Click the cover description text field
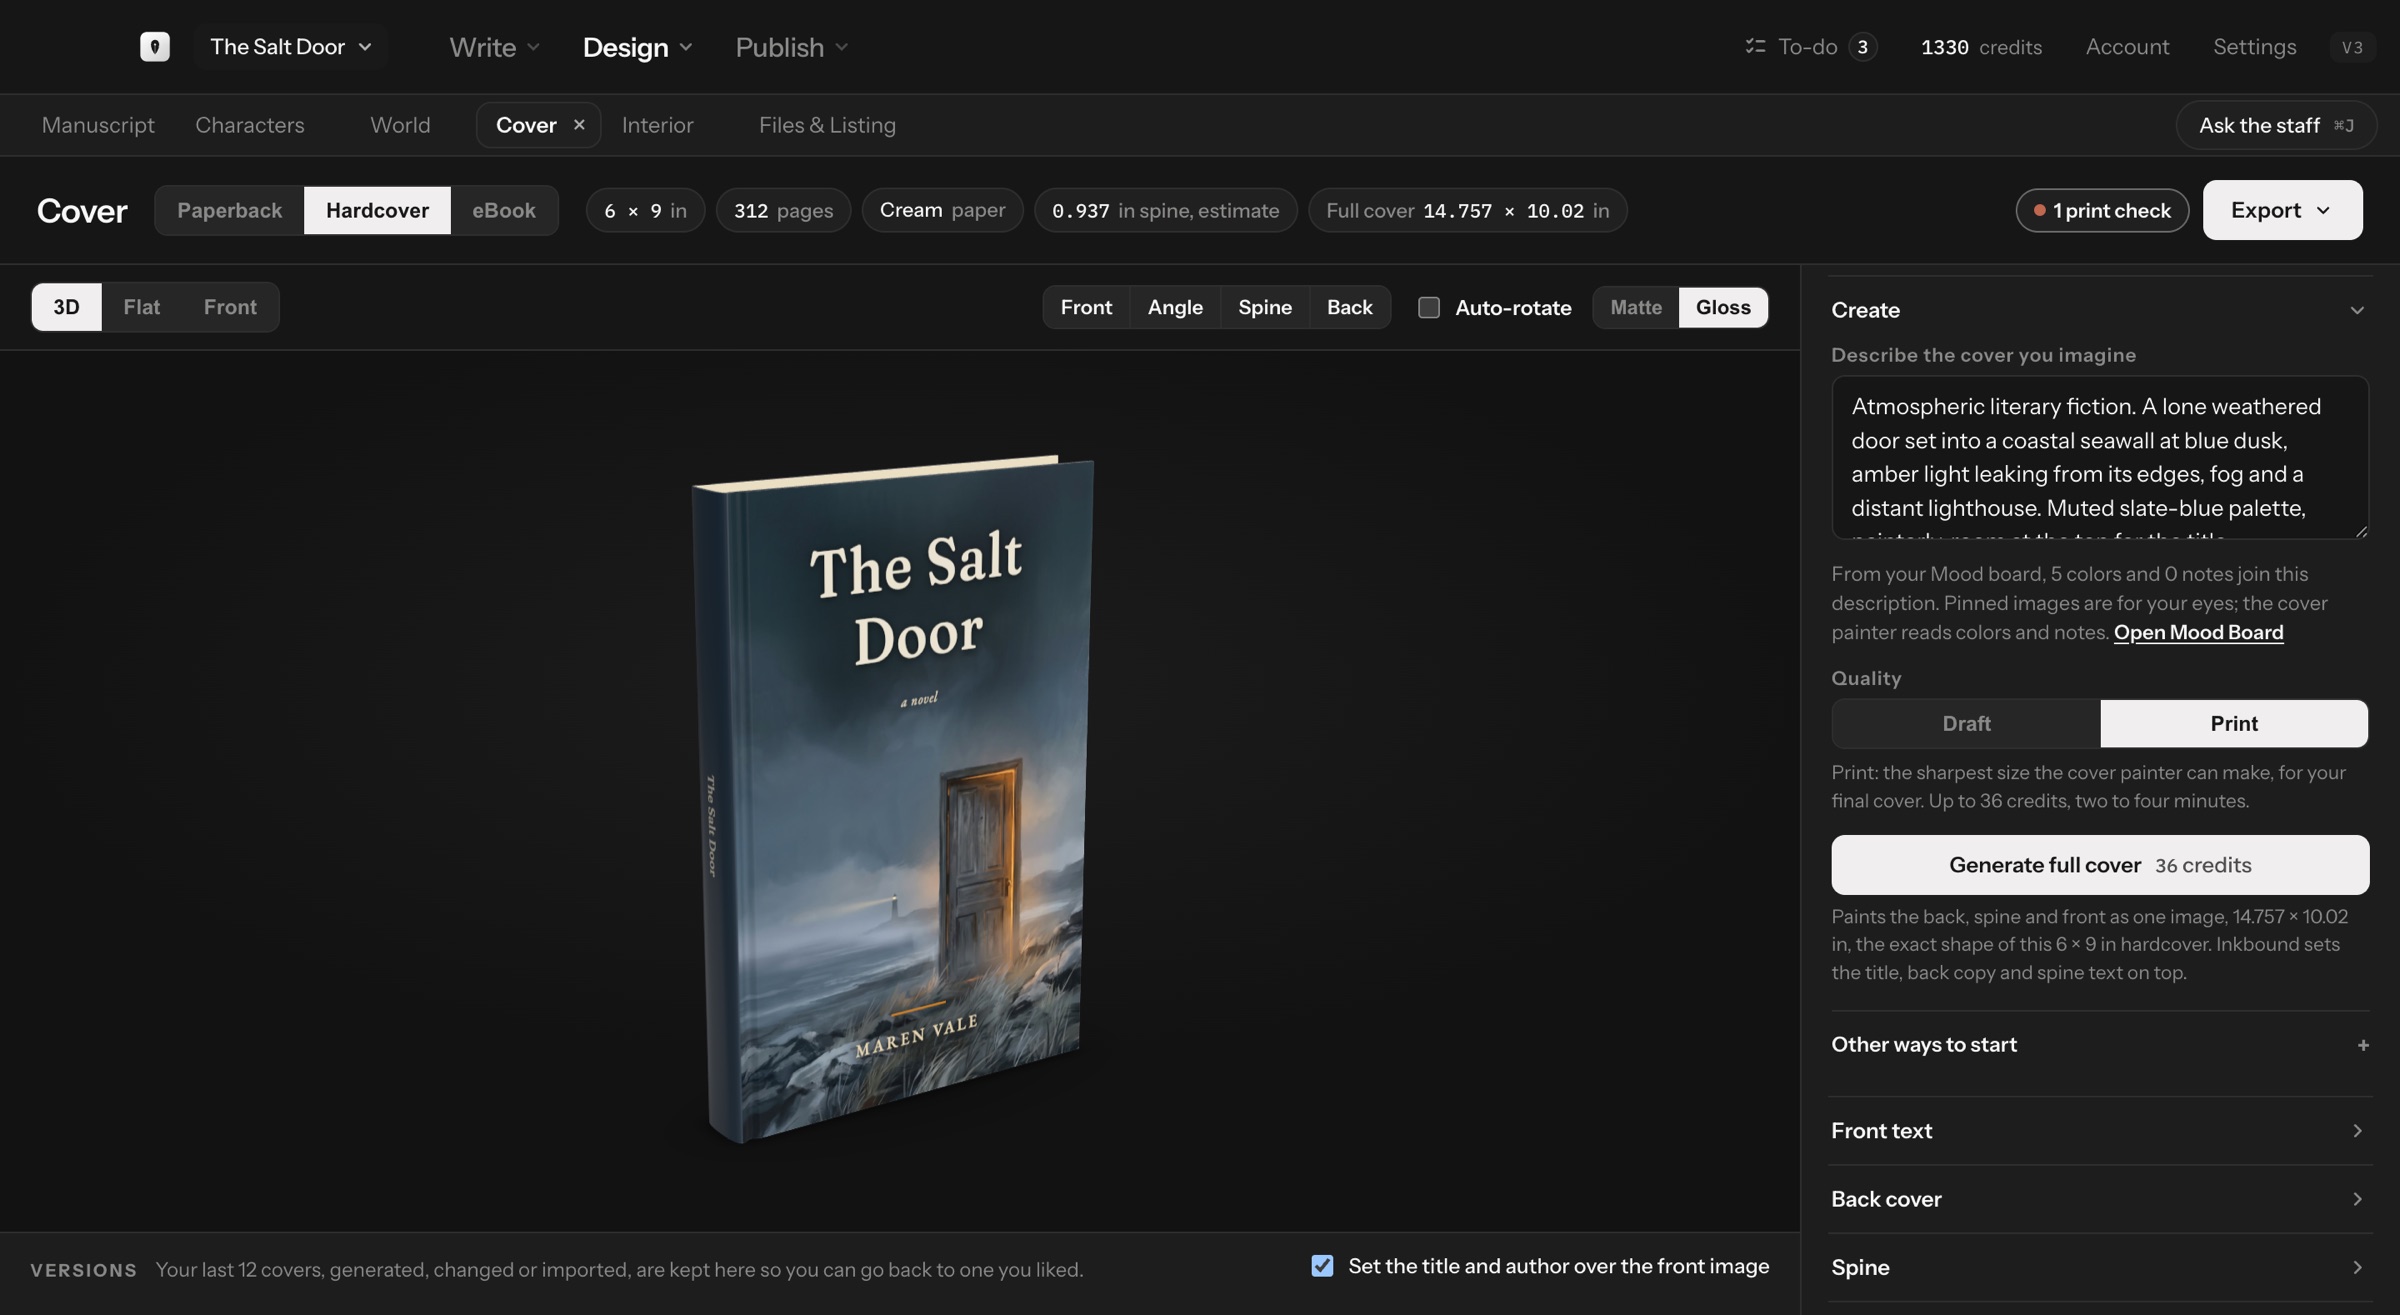This screenshot has width=2400, height=1315. click(x=2099, y=458)
